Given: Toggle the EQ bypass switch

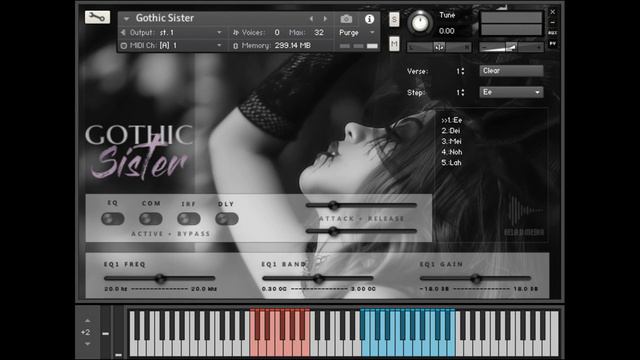Looking at the screenshot, I should (113, 219).
